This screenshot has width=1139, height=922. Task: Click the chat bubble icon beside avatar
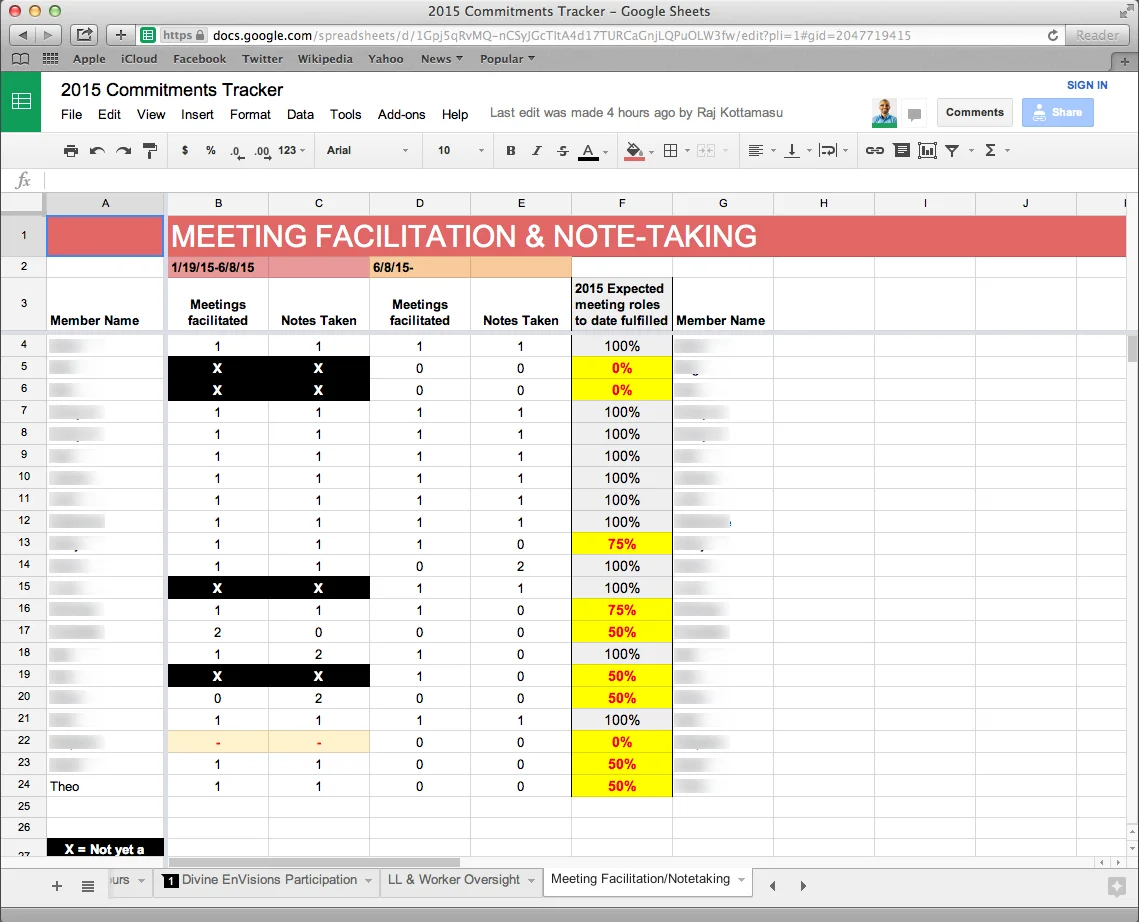(x=915, y=114)
